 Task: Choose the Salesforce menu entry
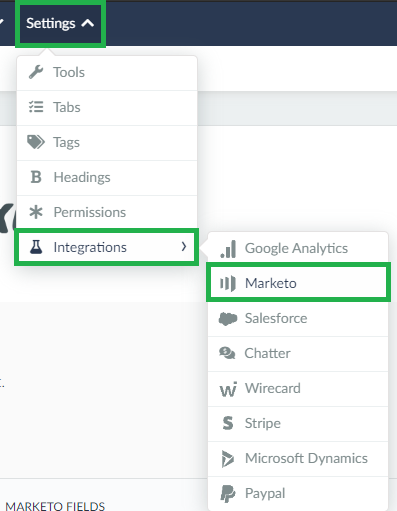pyautogui.click(x=298, y=319)
